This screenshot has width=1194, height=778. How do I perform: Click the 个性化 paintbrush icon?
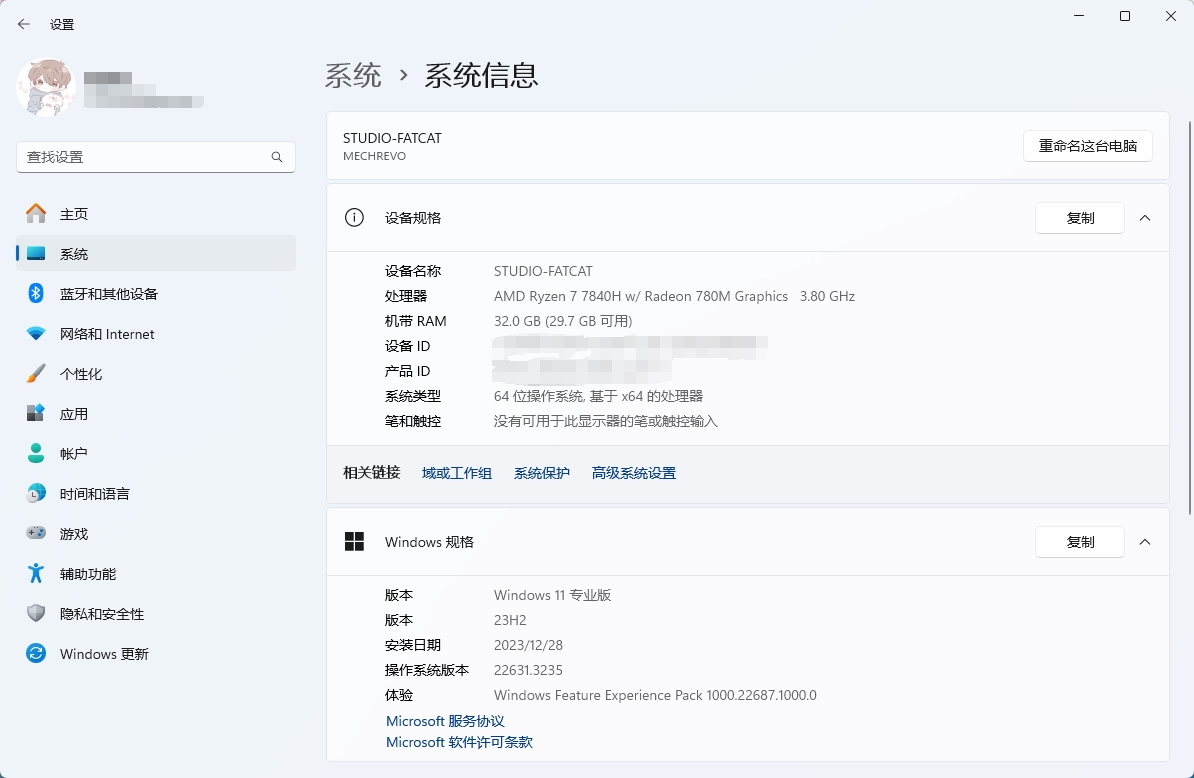pyautogui.click(x=36, y=374)
